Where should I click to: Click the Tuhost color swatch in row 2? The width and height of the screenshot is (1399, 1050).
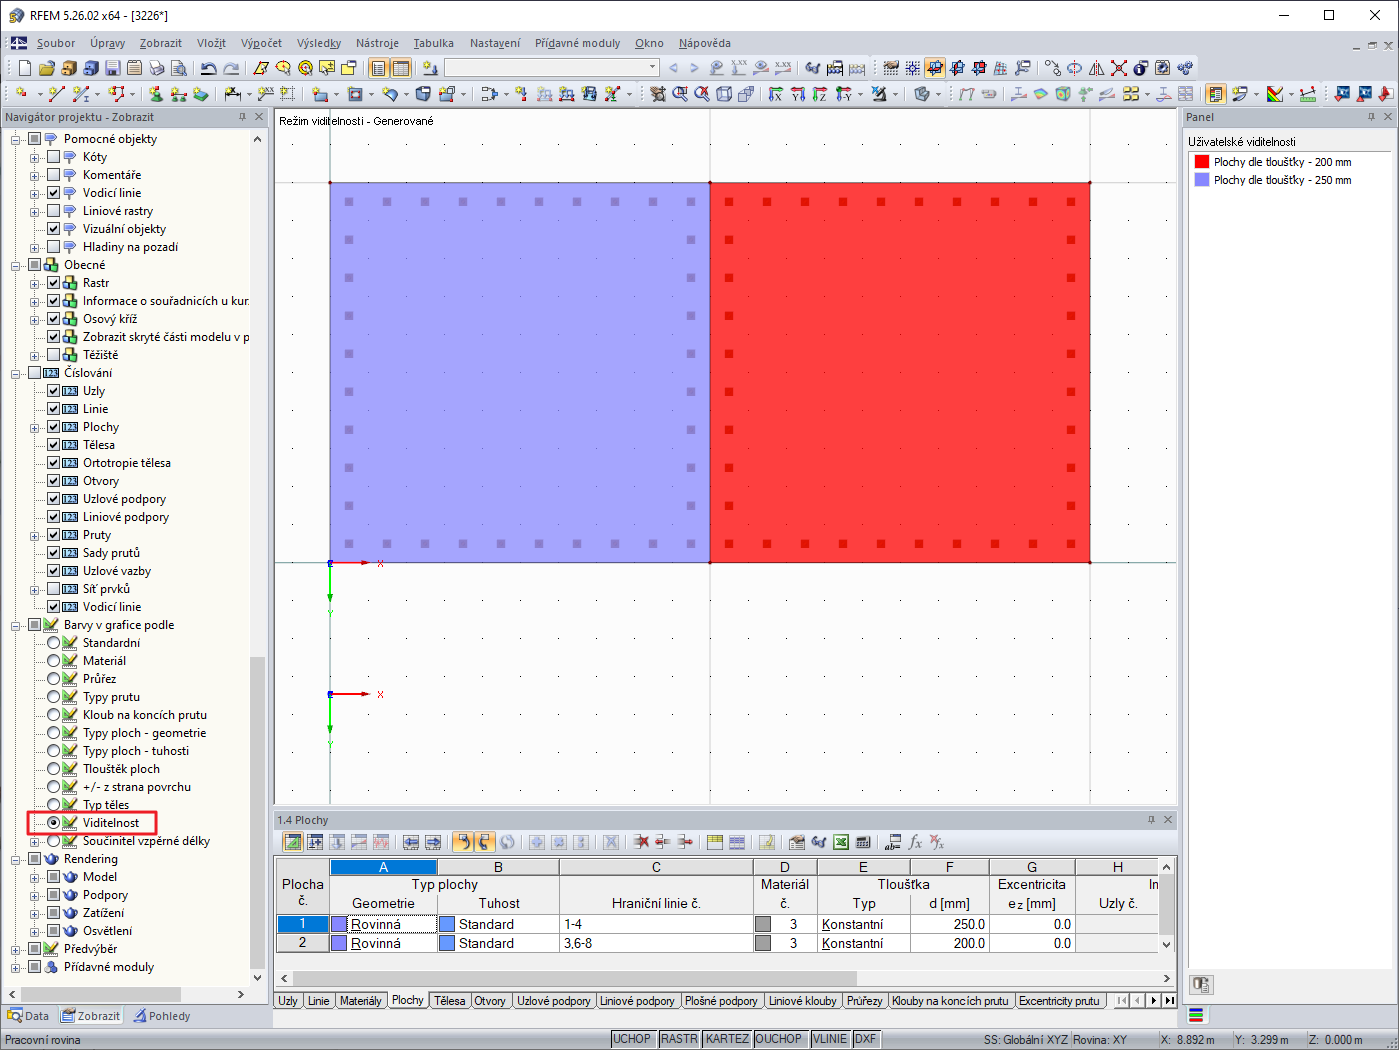pos(447,943)
